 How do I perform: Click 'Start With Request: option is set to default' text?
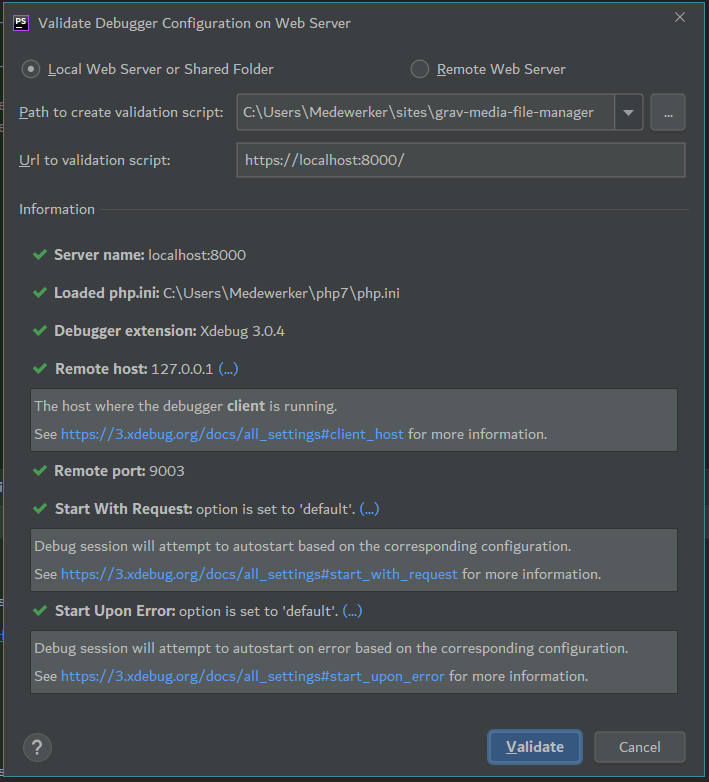205,509
